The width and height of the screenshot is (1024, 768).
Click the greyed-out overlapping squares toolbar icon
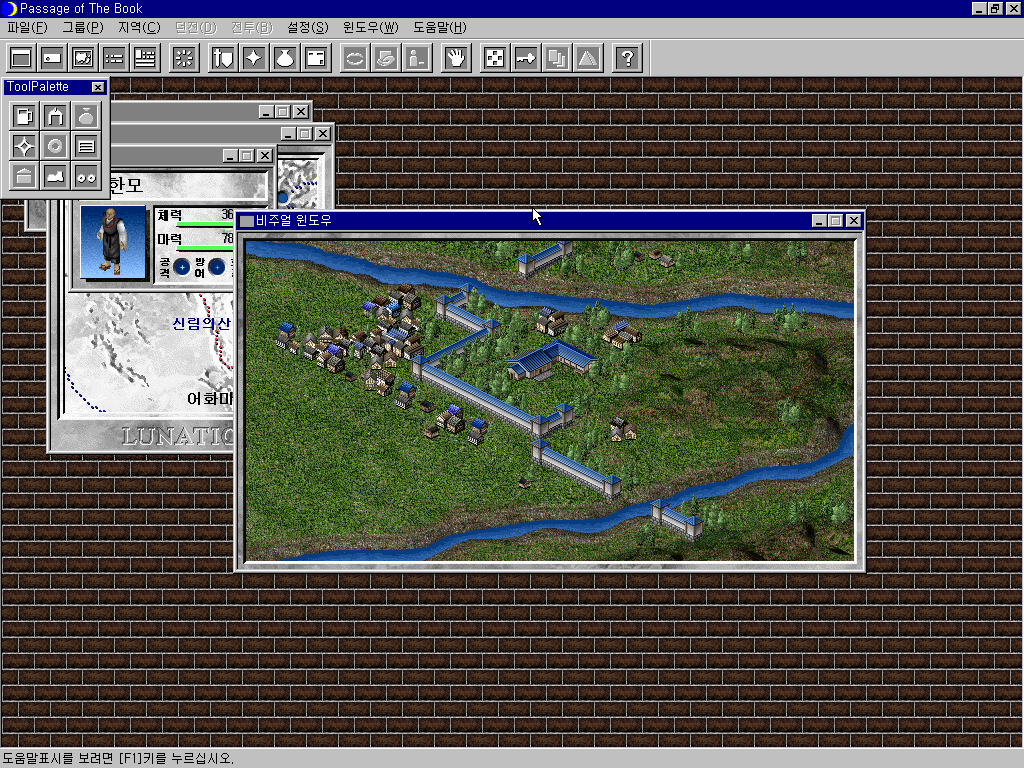(557, 58)
